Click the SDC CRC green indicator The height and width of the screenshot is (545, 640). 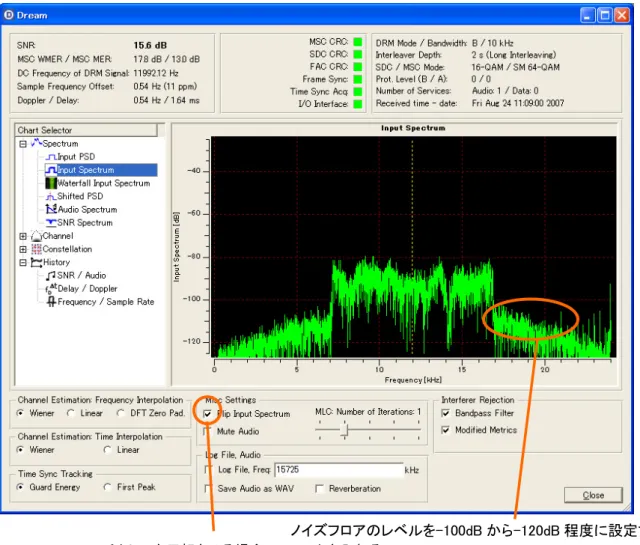(x=358, y=54)
